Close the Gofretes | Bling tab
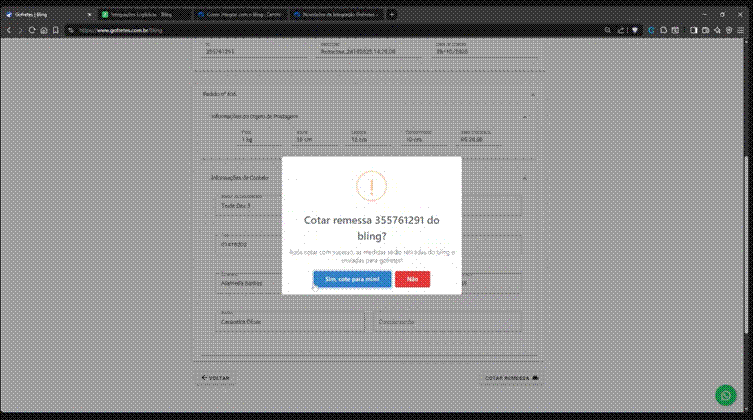The height and width of the screenshot is (420, 753). [x=89, y=14]
